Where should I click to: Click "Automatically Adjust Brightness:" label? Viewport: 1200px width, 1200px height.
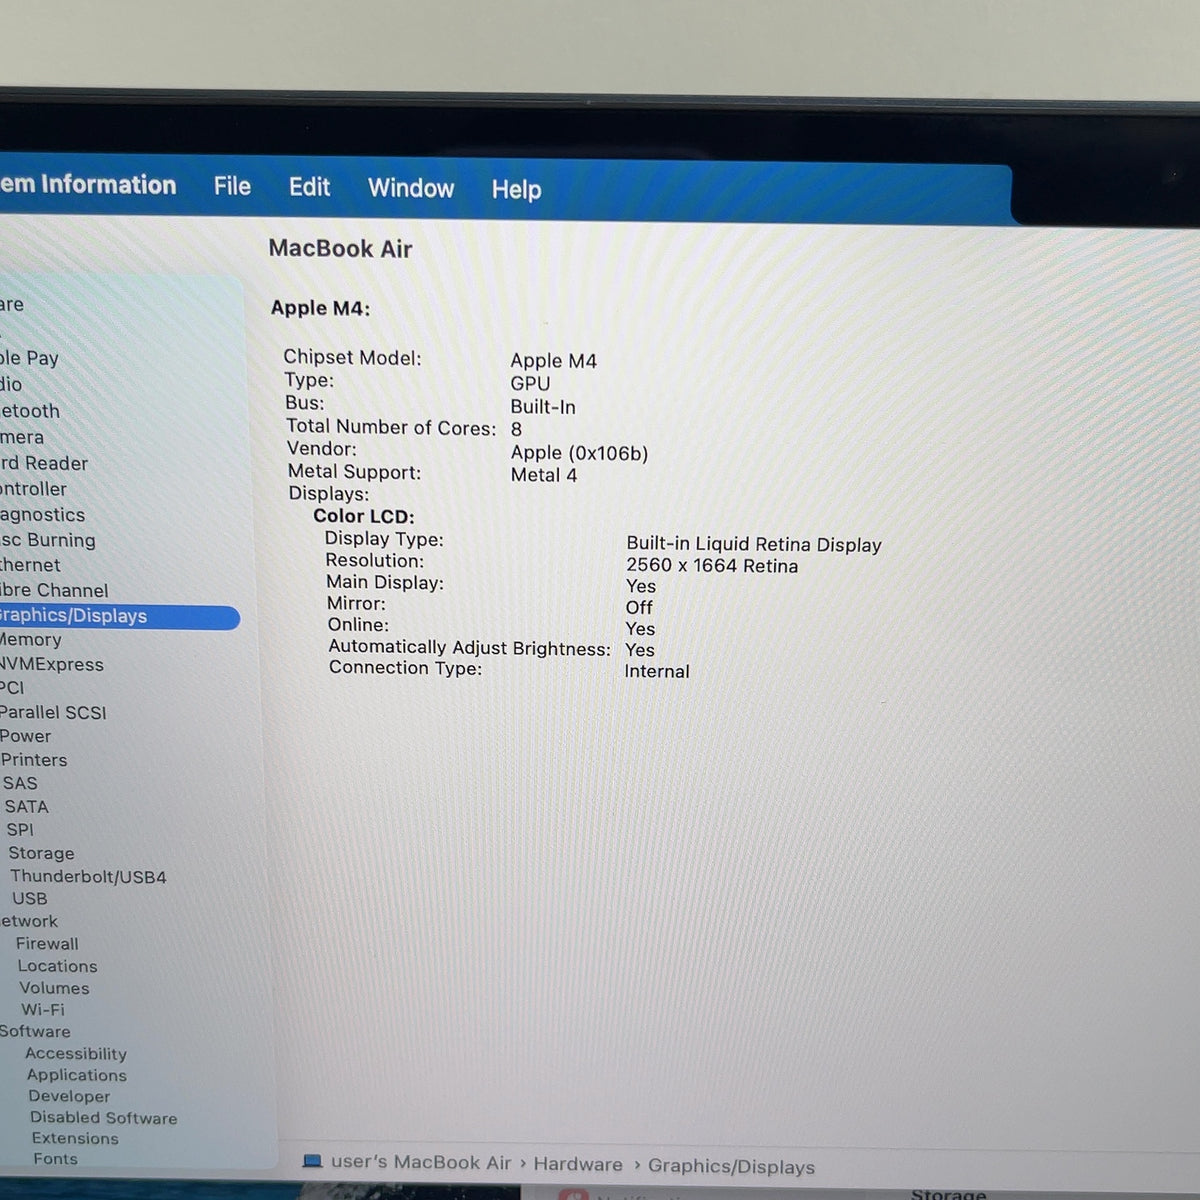click(x=469, y=648)
